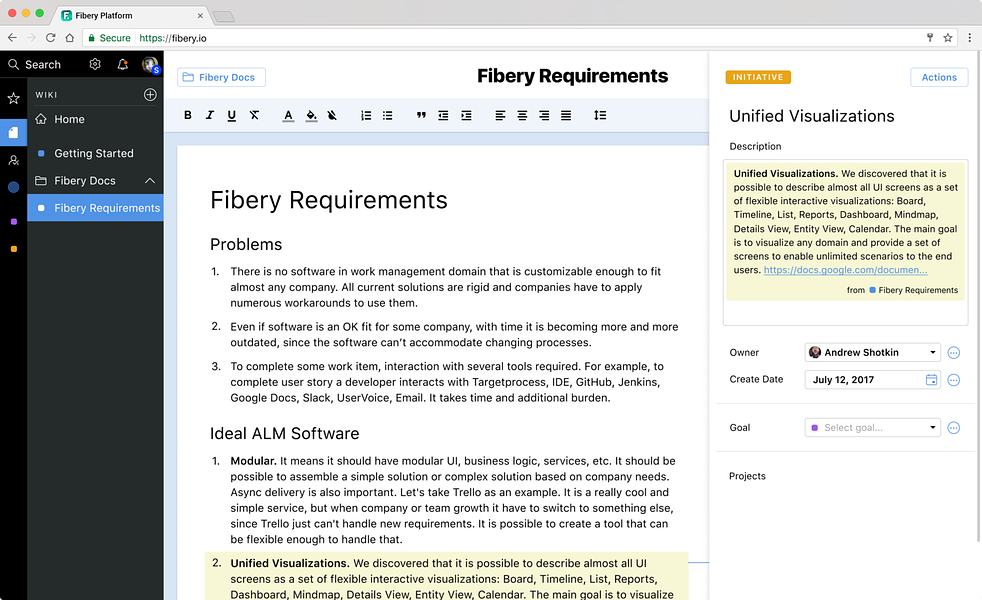The image size is (982, 600).
Task: Open the Actions menu
Action: coord(939,77)
